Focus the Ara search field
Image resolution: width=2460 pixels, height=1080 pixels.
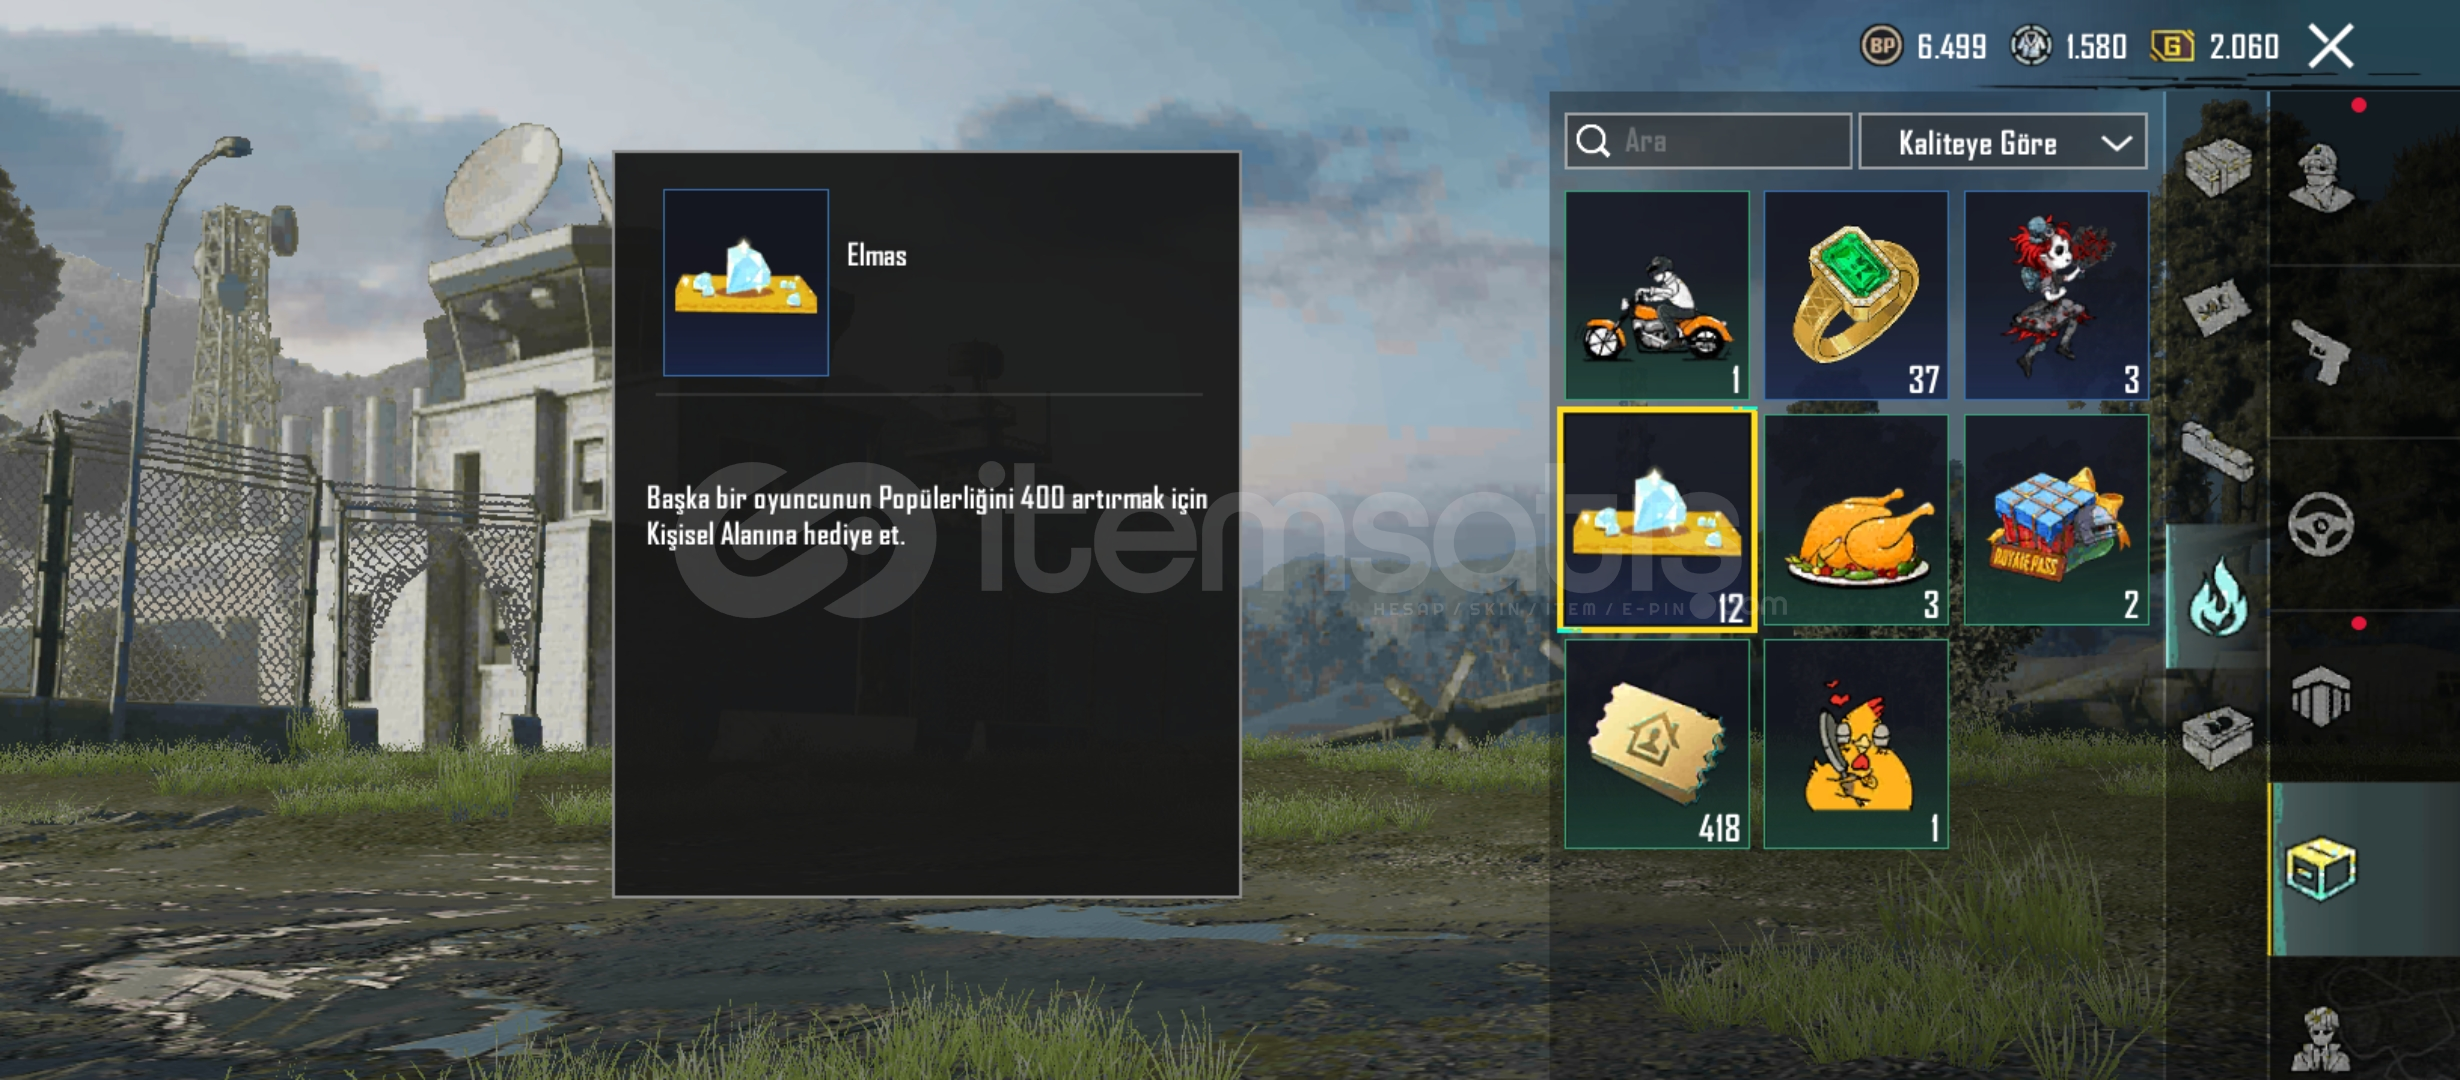pos(1708,141)
